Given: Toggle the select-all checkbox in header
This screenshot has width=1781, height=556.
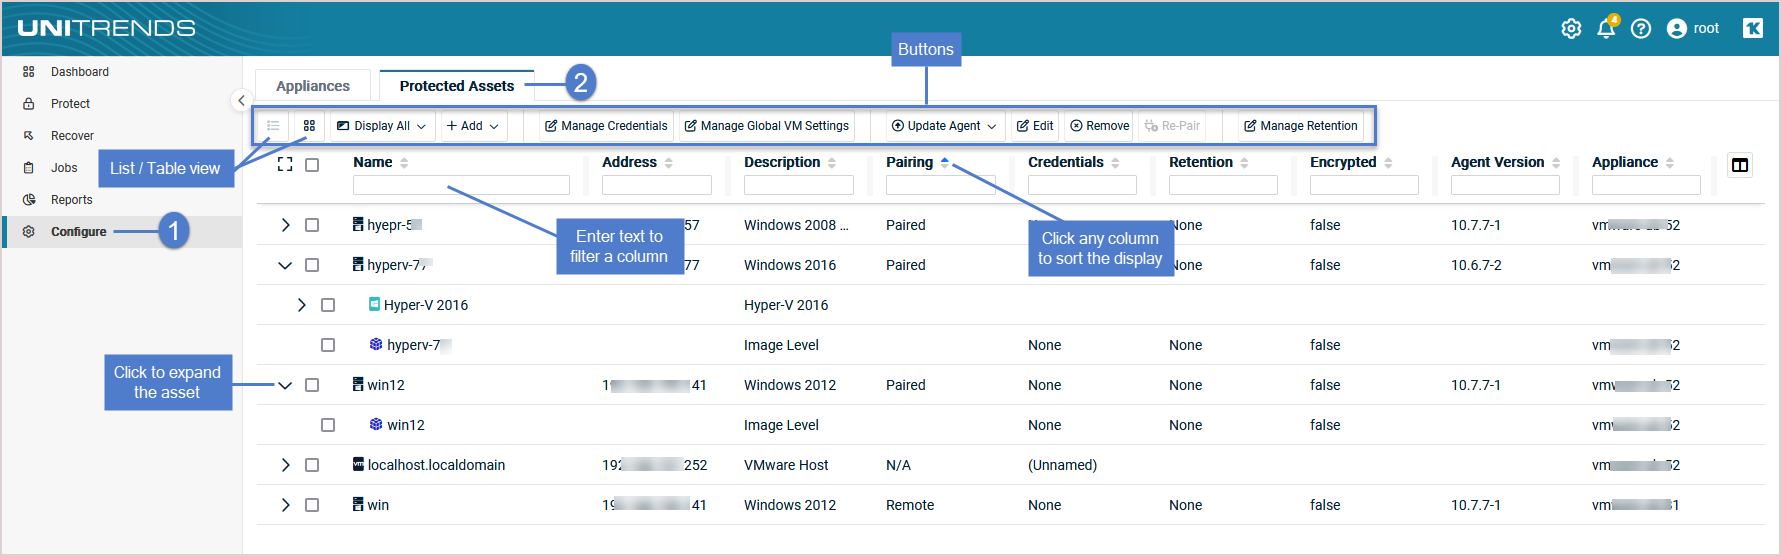Looking at the screenshot, I should coord(312,165).
